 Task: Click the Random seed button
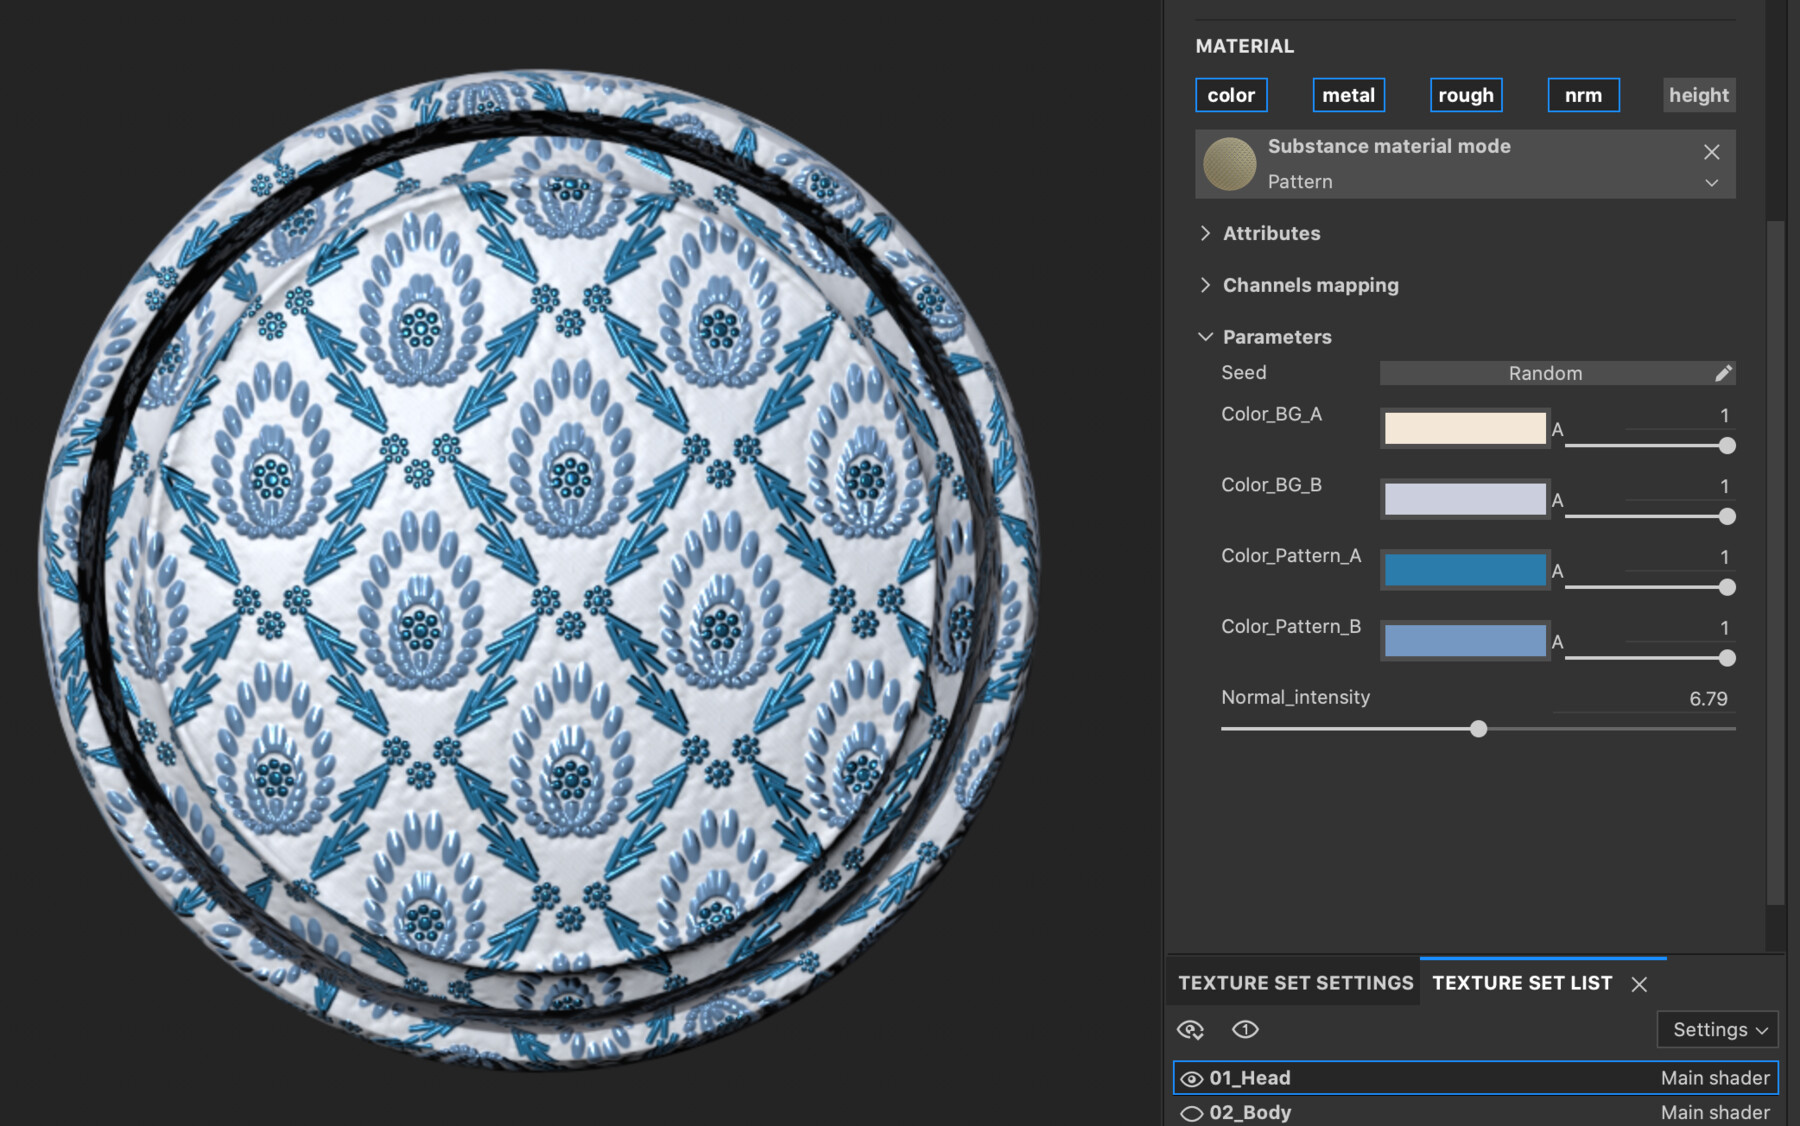point(1546,372)
